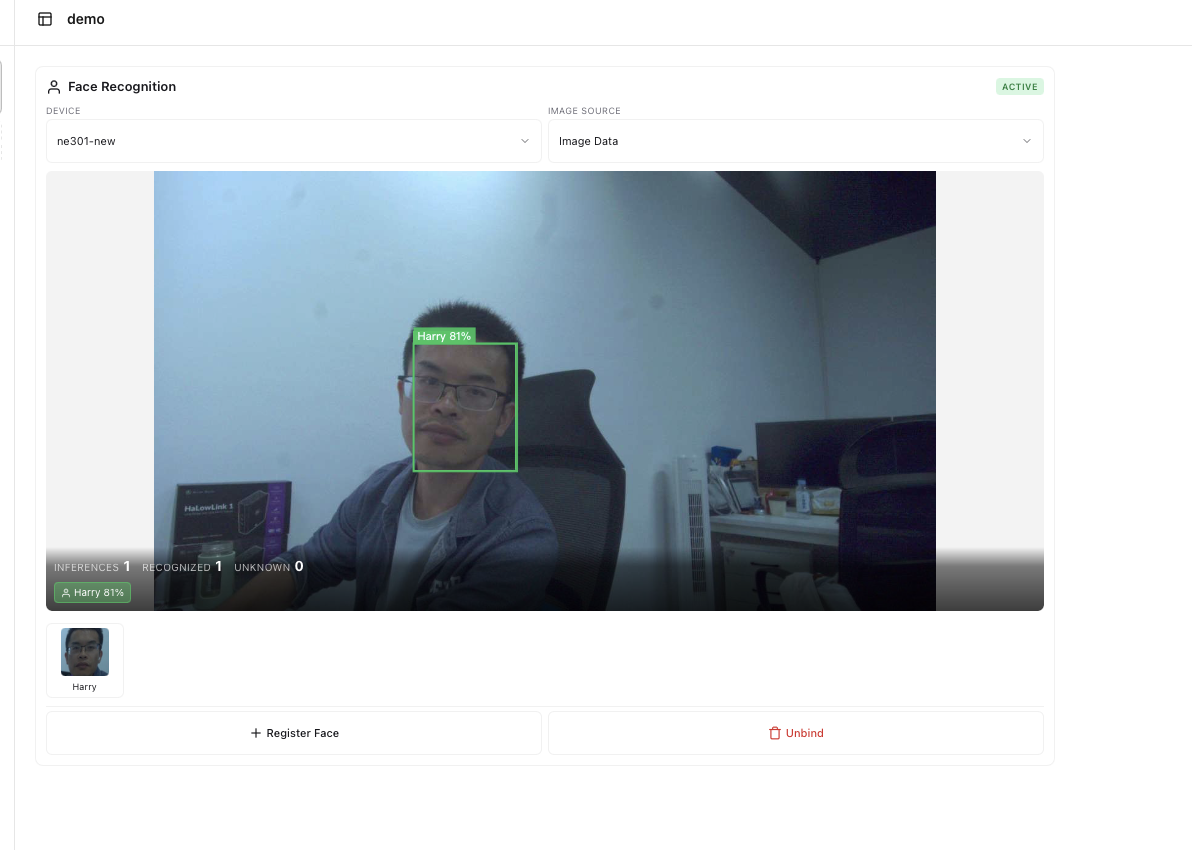The image size is (1192, 850).
Task: Click the chevron arrow of the Device selector
Action: pos(525,141)
